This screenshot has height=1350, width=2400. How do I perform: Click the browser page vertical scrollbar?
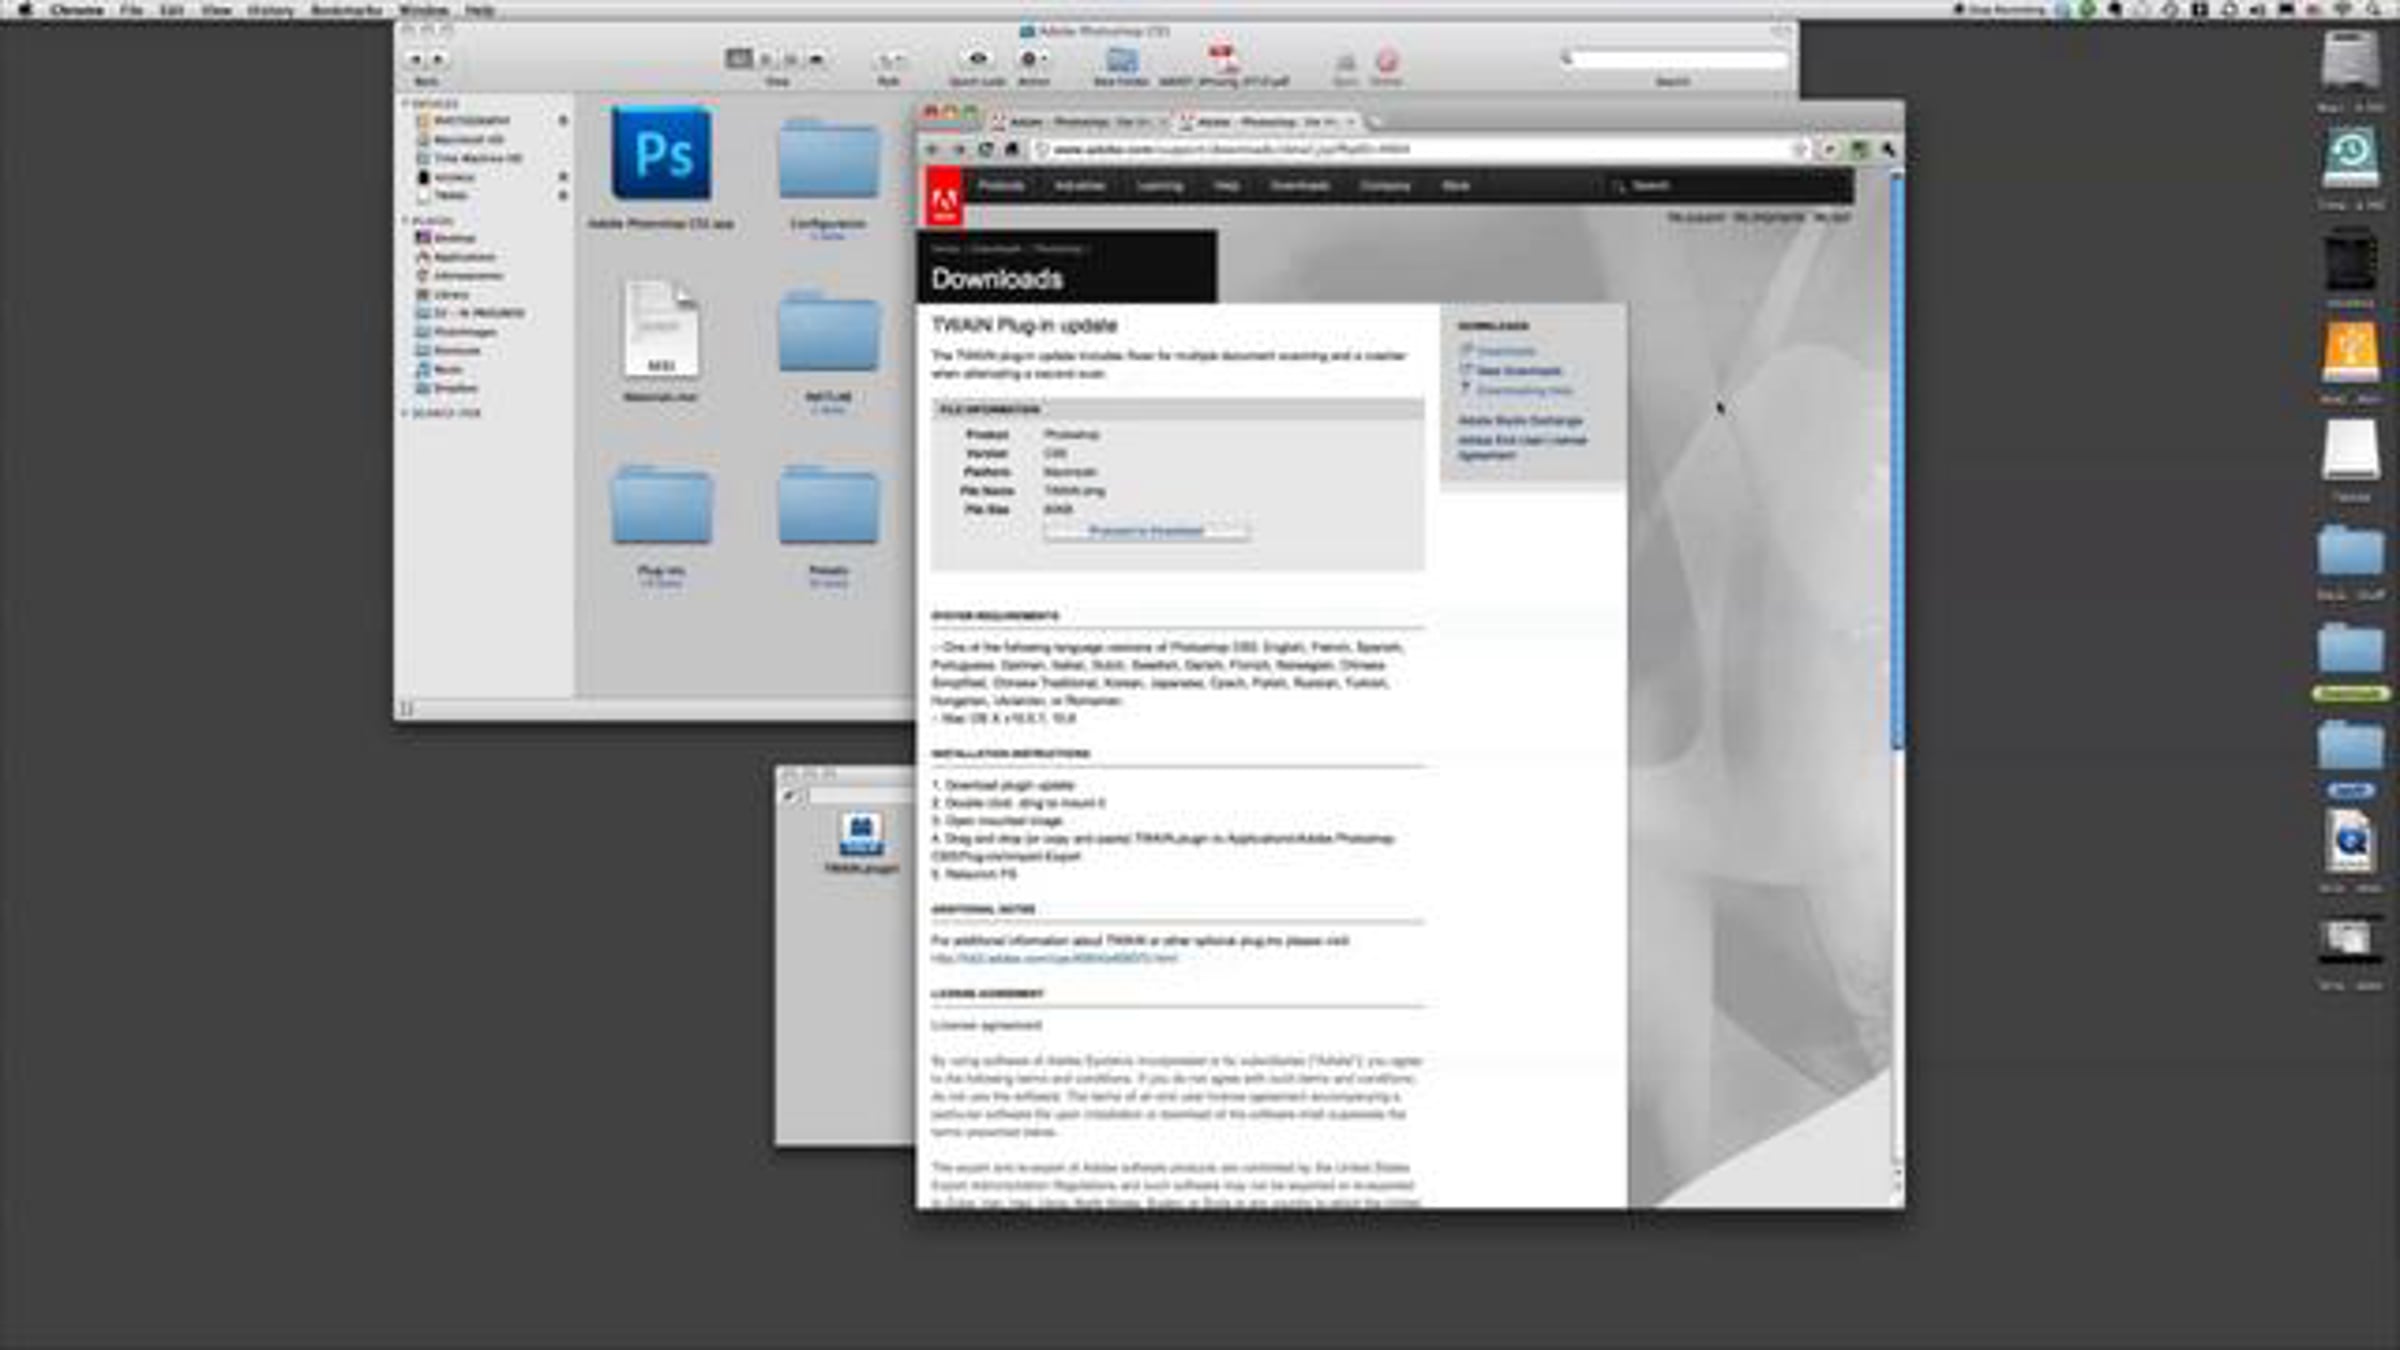click(x=1897, y=460)
